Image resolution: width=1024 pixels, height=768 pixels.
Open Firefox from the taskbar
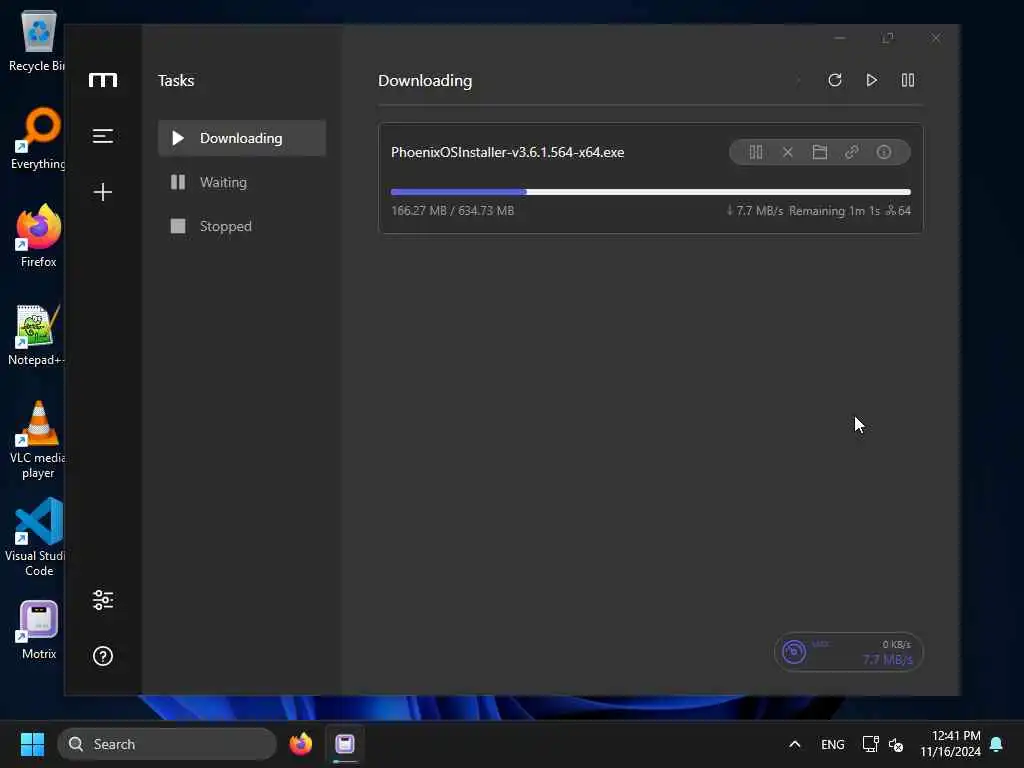(300, 744)
